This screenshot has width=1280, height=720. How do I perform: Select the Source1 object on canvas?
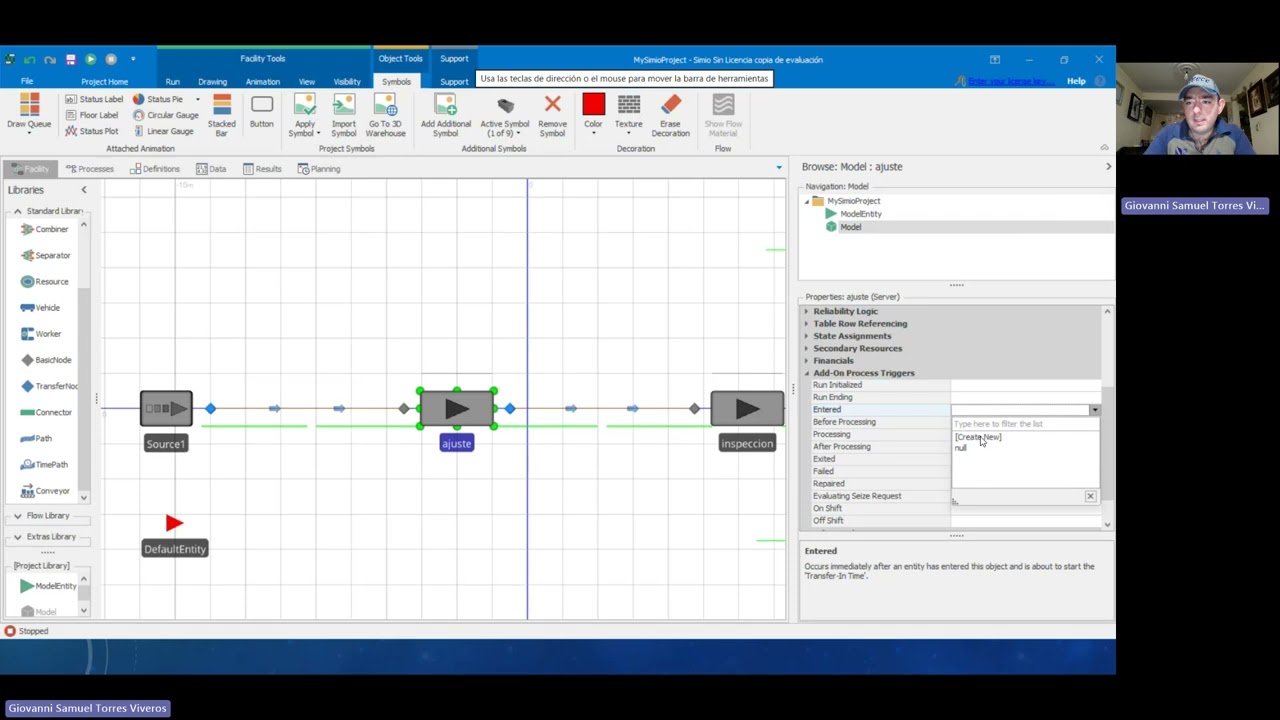click(x=166, y=408)
